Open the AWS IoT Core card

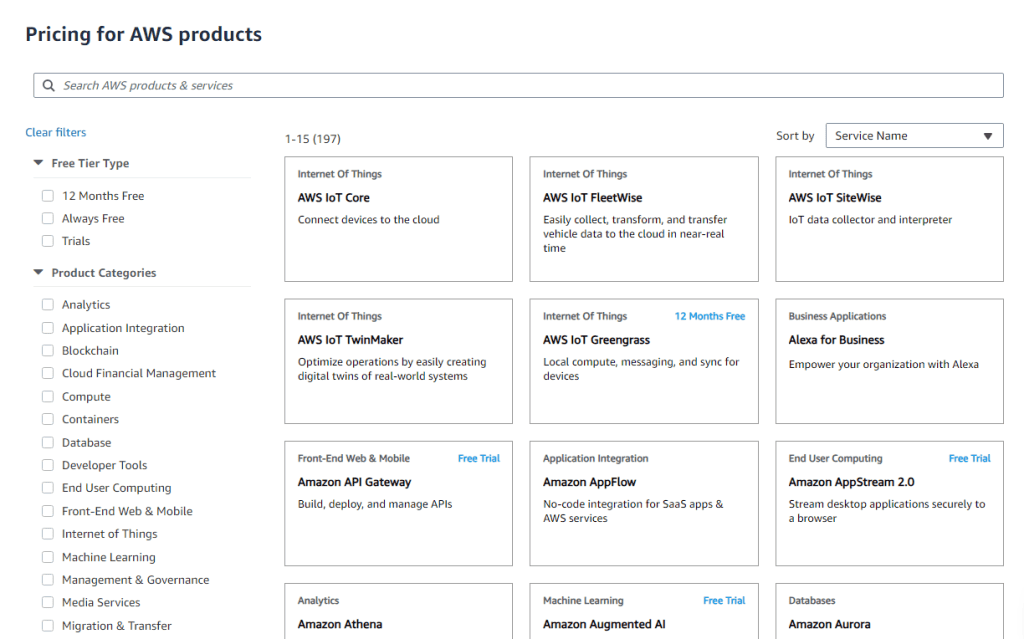(398, 219)
